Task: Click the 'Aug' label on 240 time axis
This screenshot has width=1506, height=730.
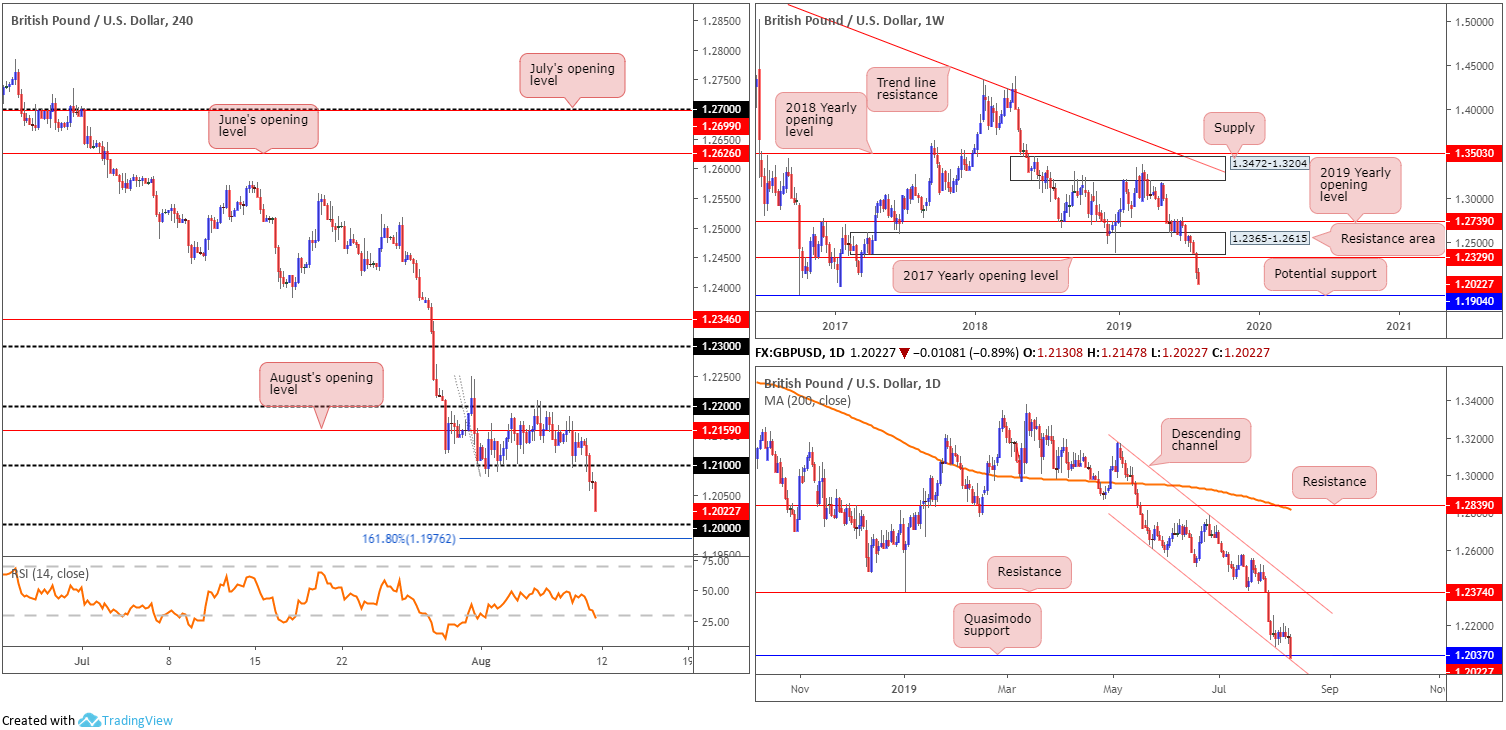Action: point(482,661)
